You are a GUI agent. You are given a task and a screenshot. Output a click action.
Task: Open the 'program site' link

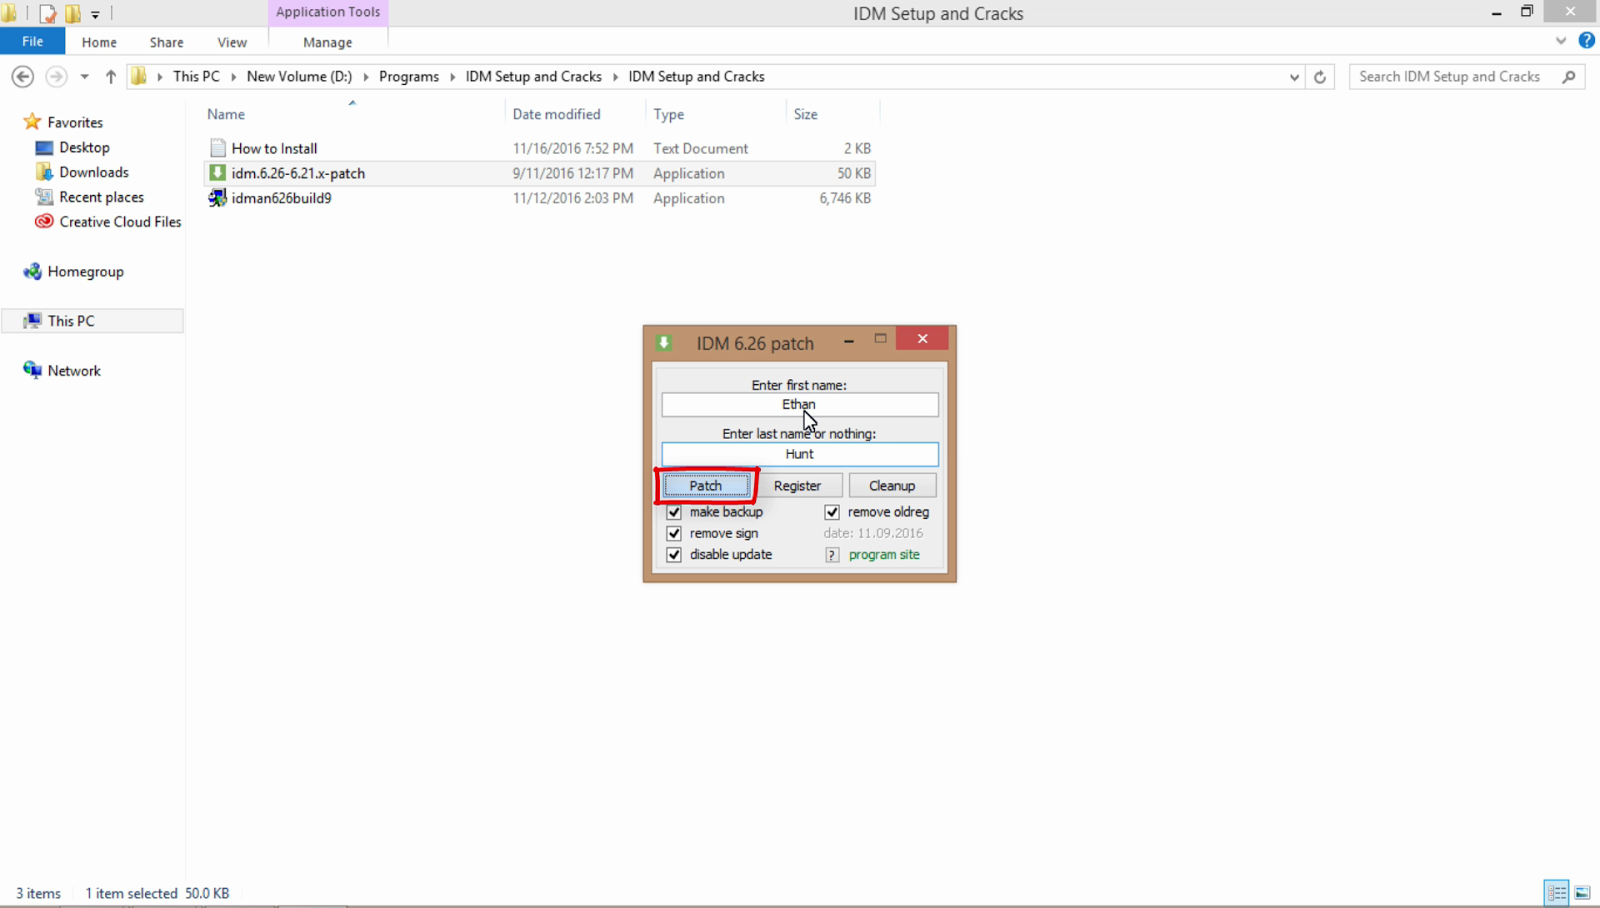[884, 554]
